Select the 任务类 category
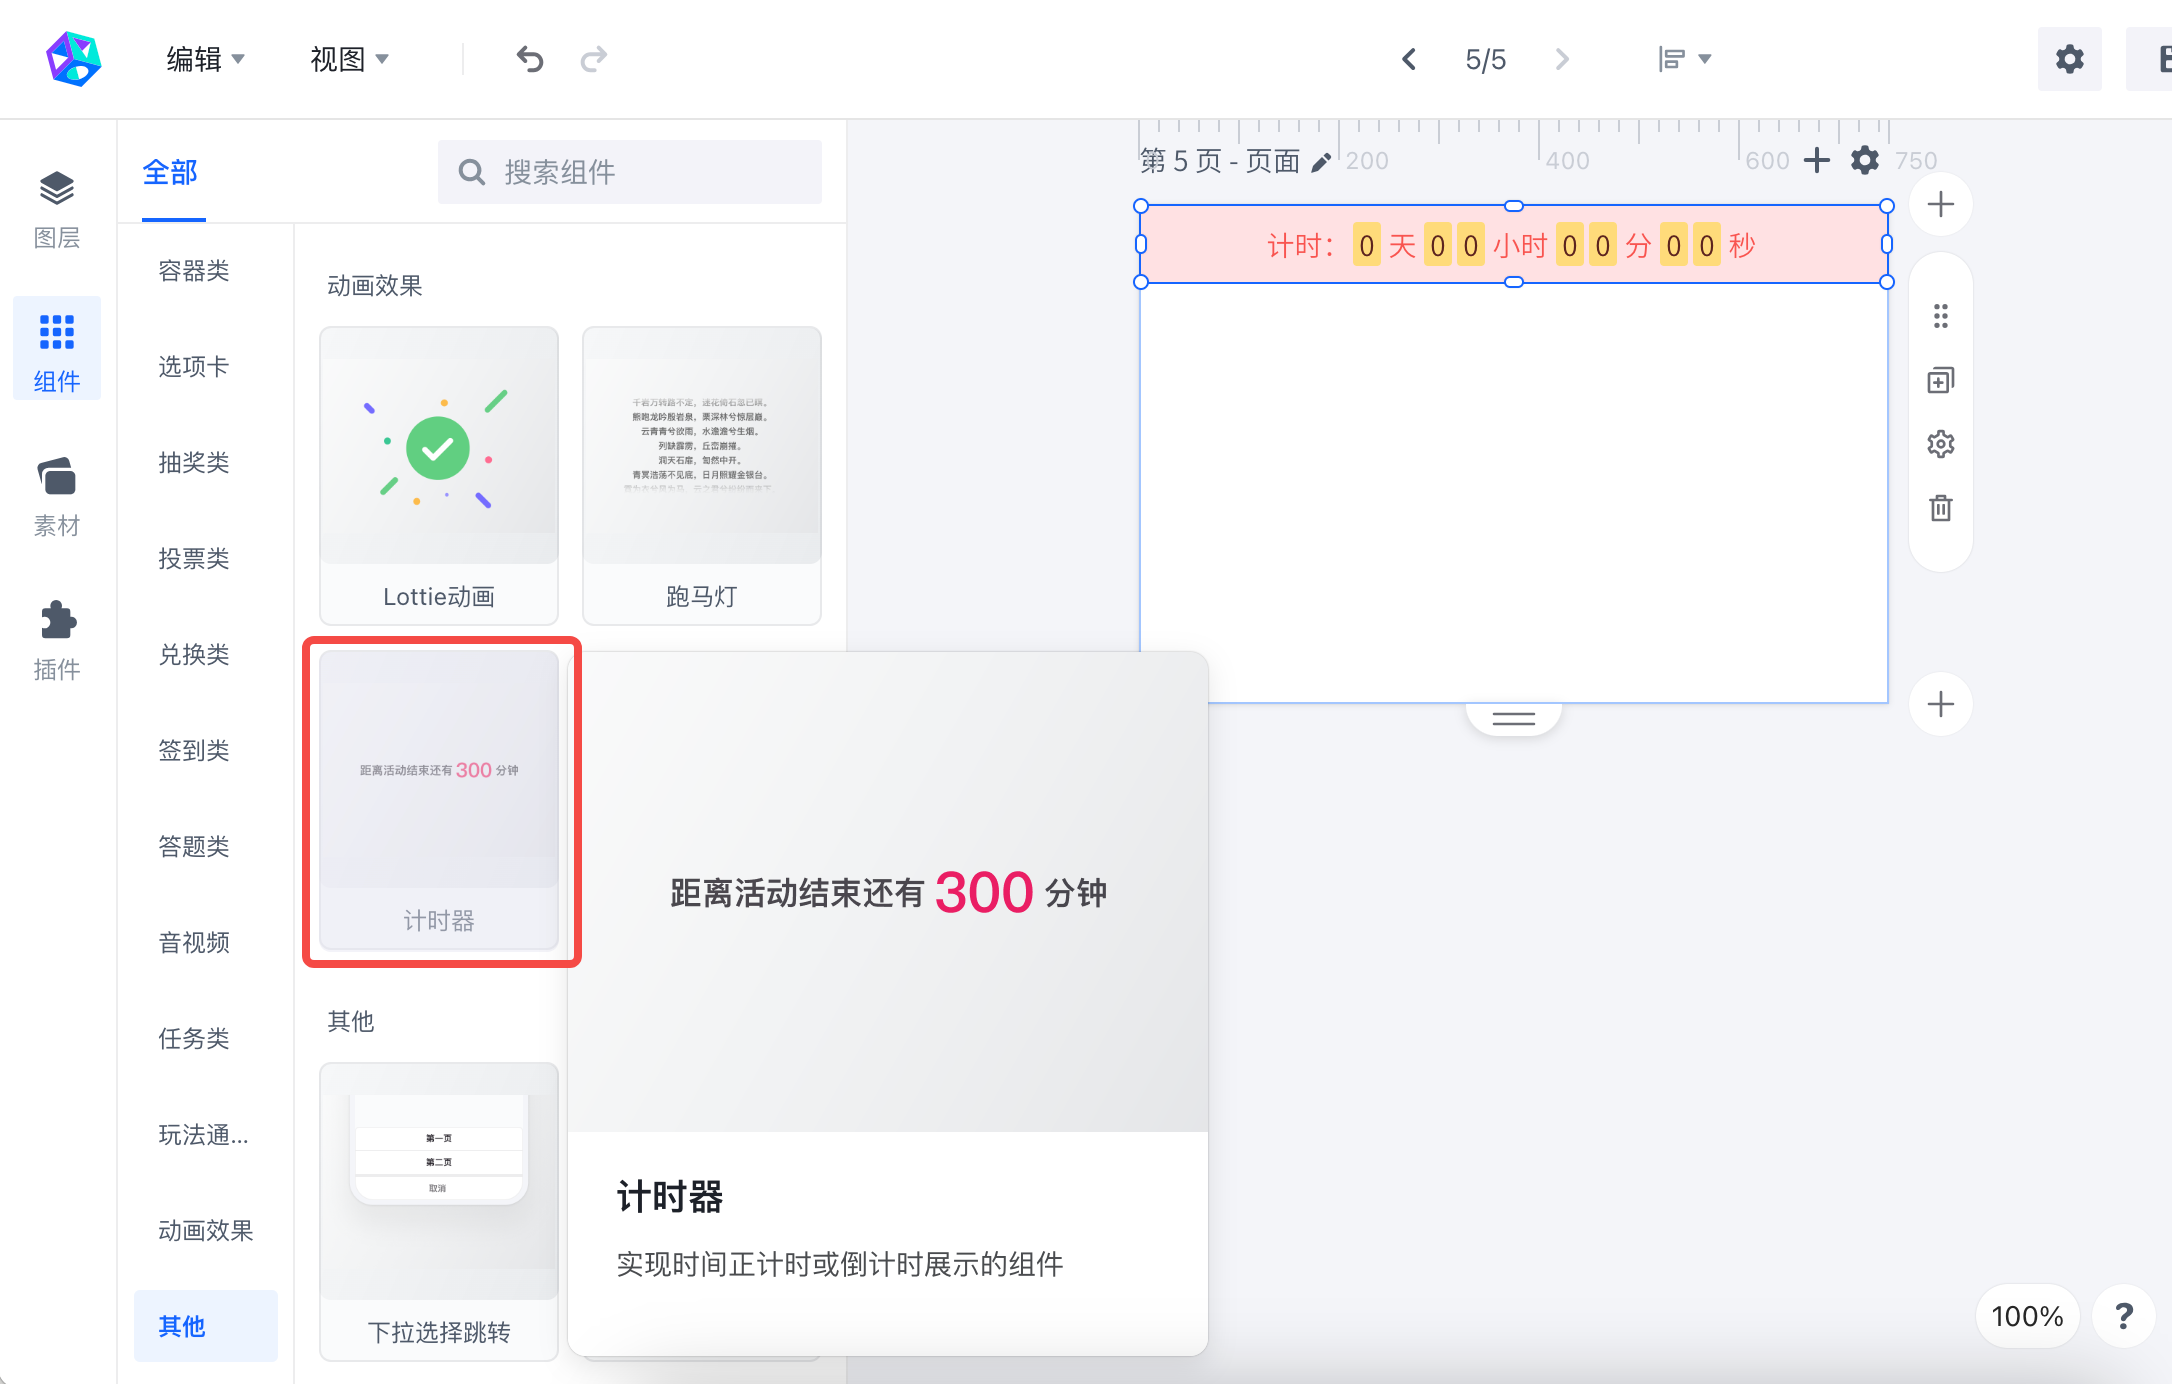The height and width of the screenshot is (1384, 2172). [x=194, y=1039]
